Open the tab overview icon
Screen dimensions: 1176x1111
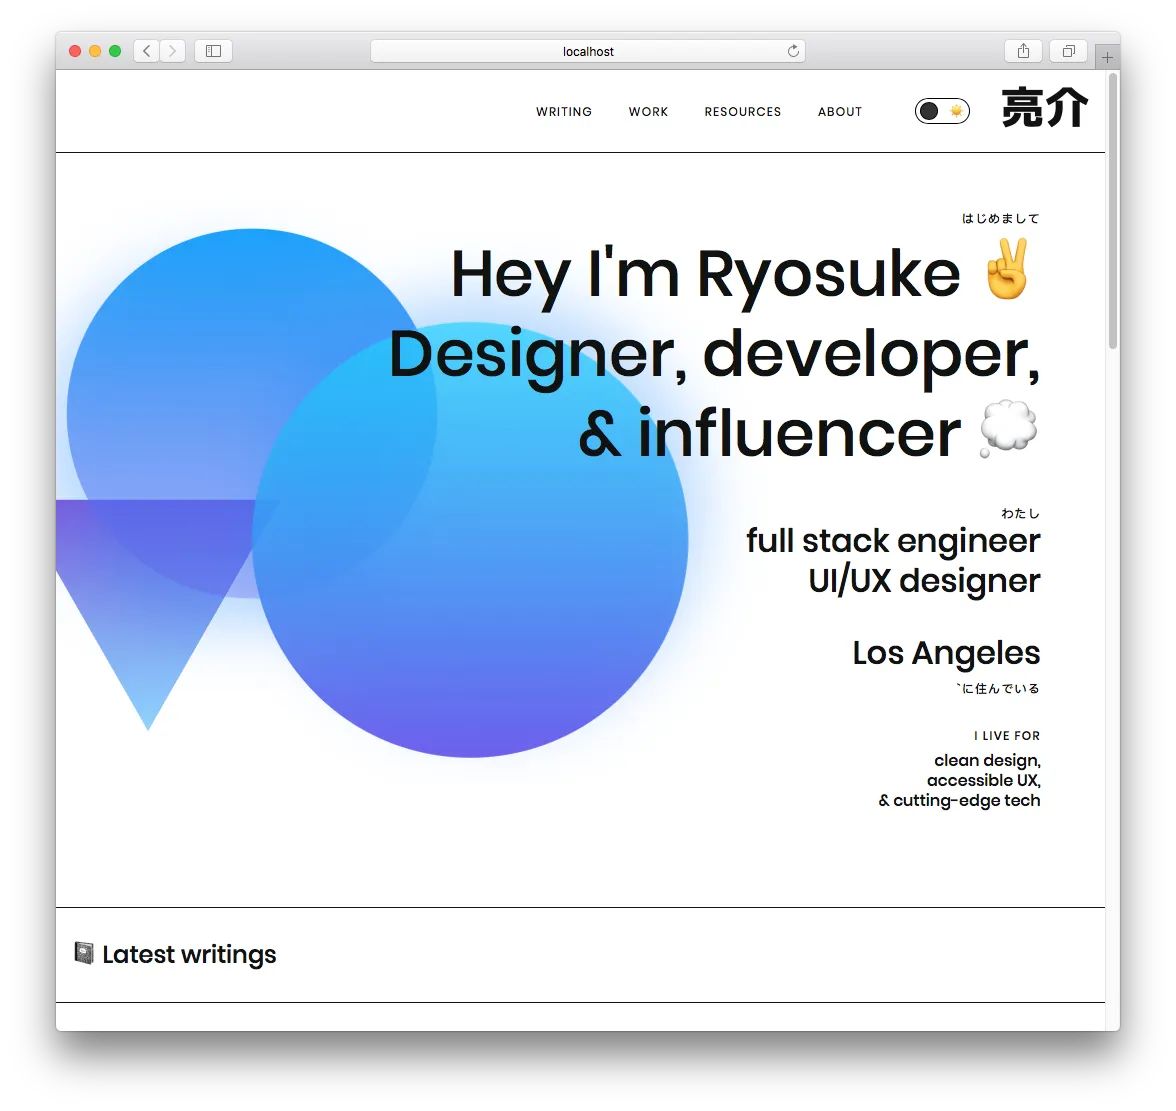(1067, 51)
